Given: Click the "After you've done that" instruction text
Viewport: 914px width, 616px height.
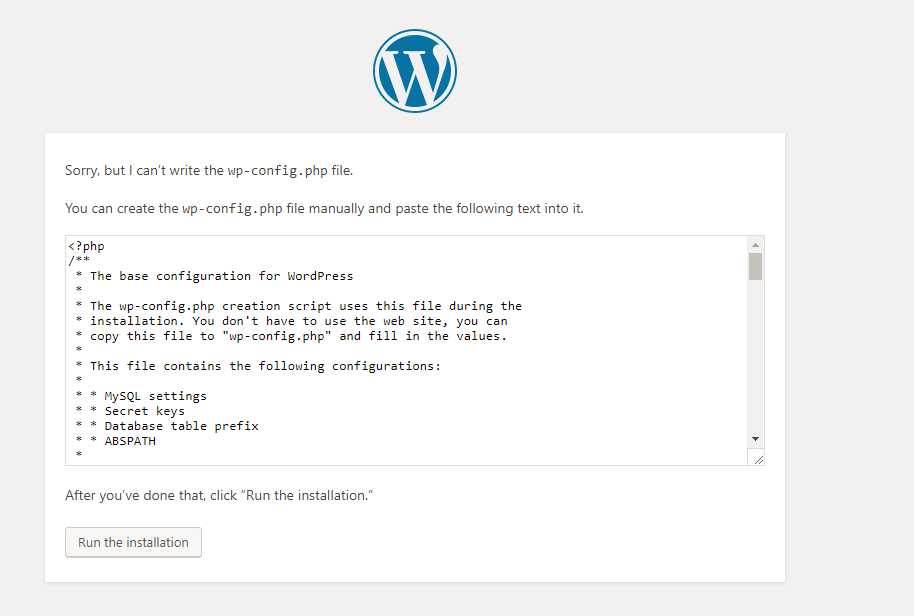Looking at the screenshot, I should pos(219,495).
